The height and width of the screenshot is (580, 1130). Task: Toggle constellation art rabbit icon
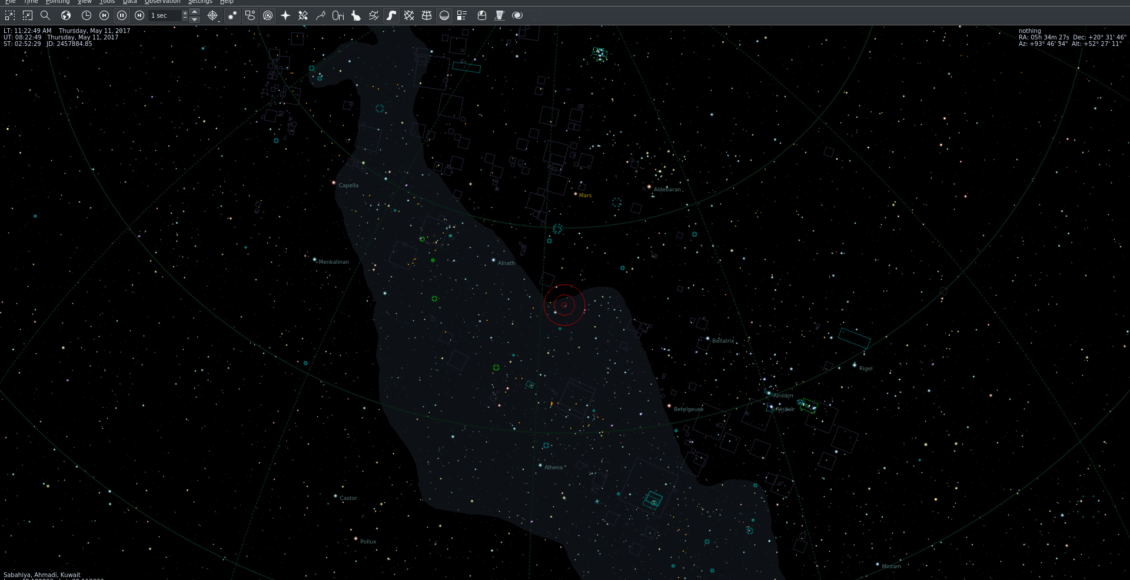(x=356, y=16)
